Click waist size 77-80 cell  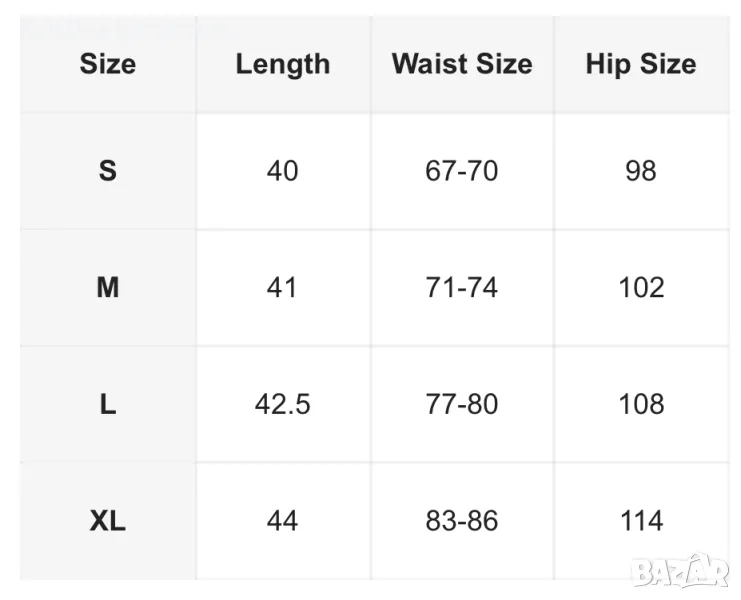point(462,404)
